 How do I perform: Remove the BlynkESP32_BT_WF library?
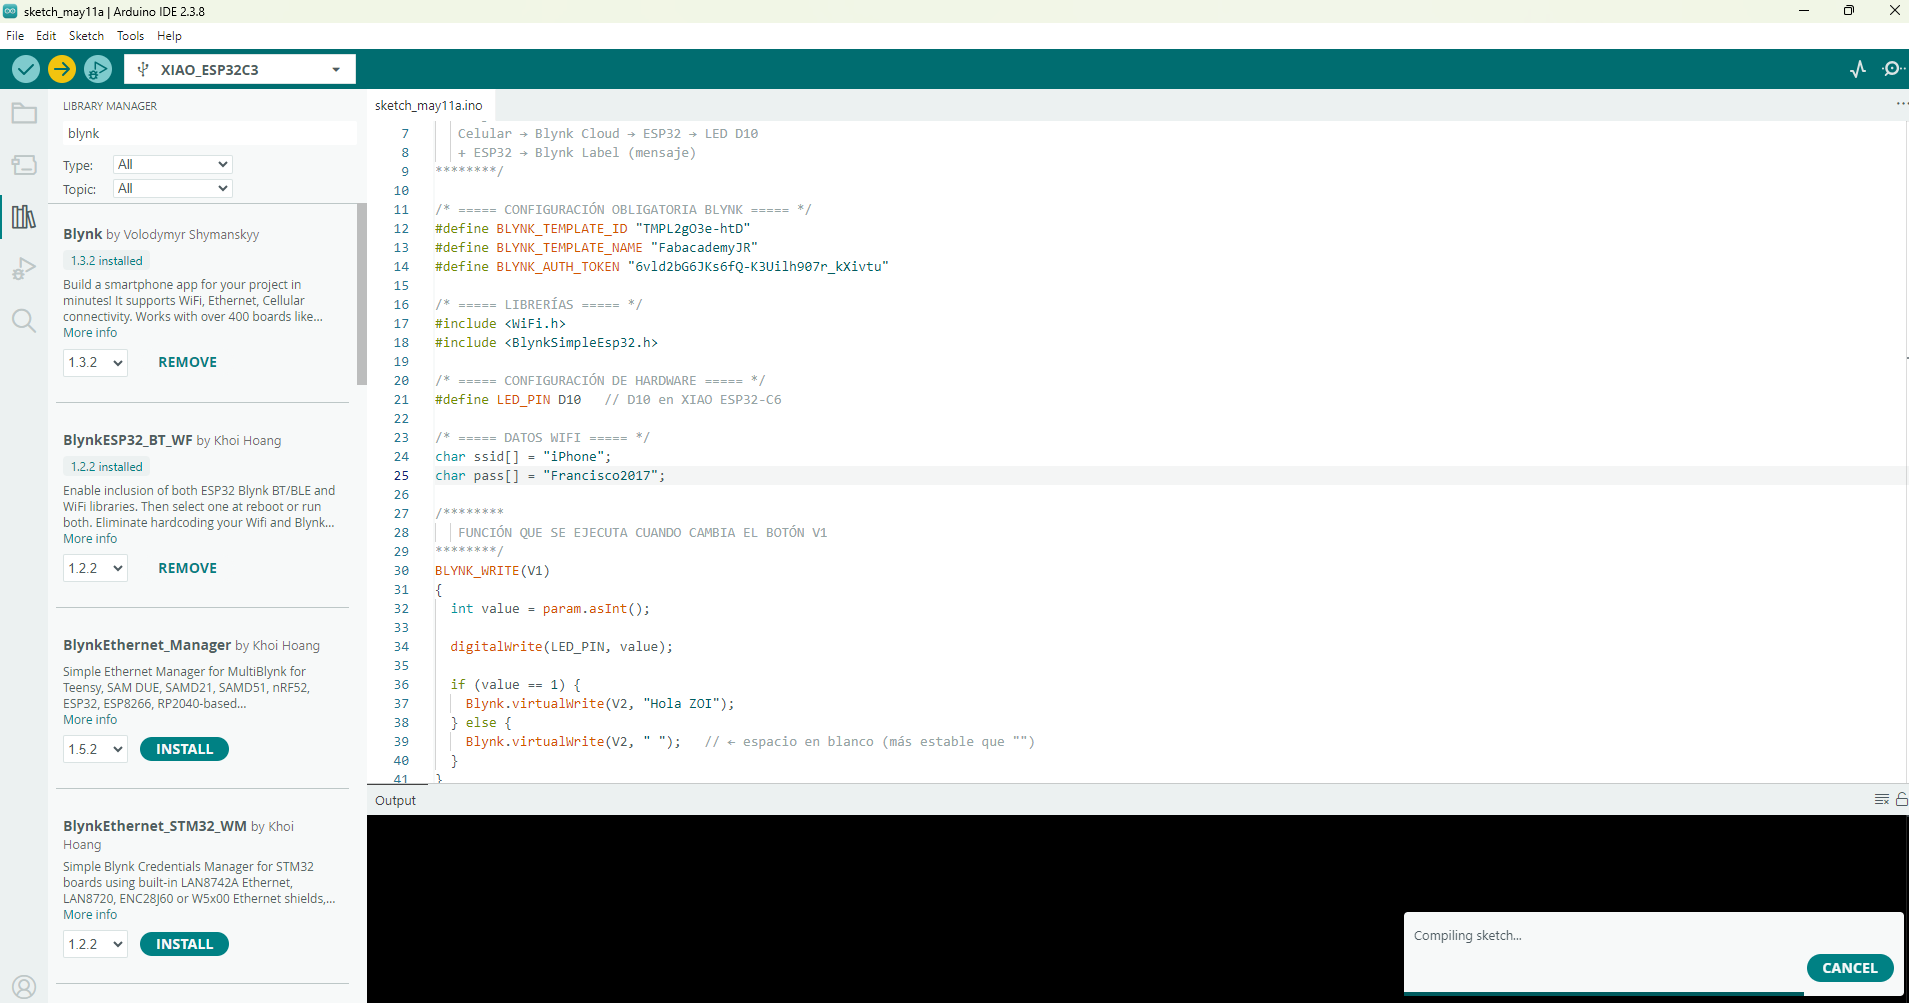click(187, 568)
